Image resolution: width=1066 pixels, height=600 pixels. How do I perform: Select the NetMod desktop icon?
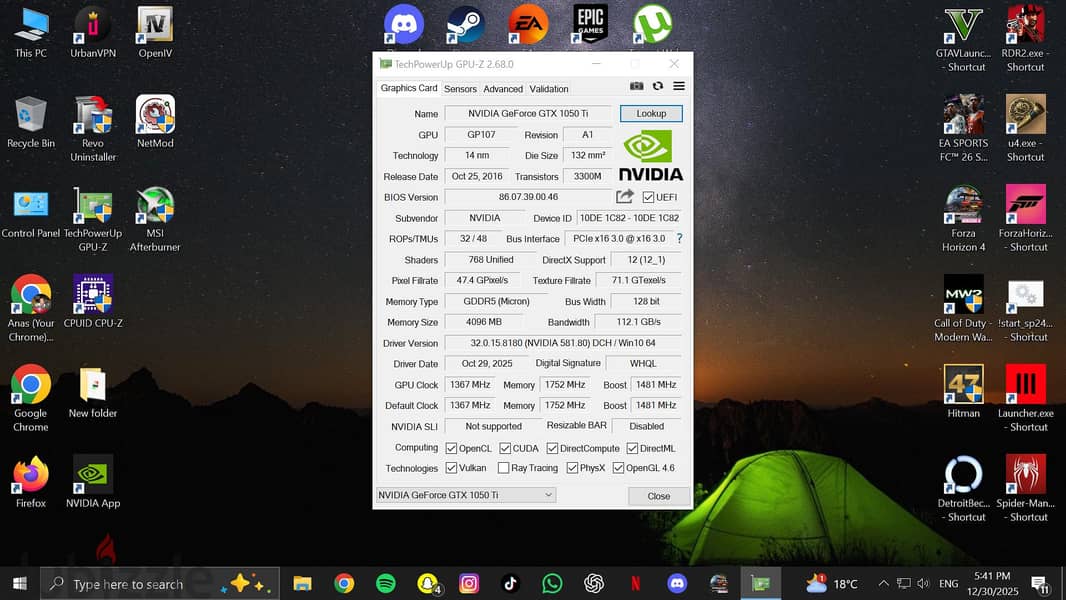coord(155,122)
